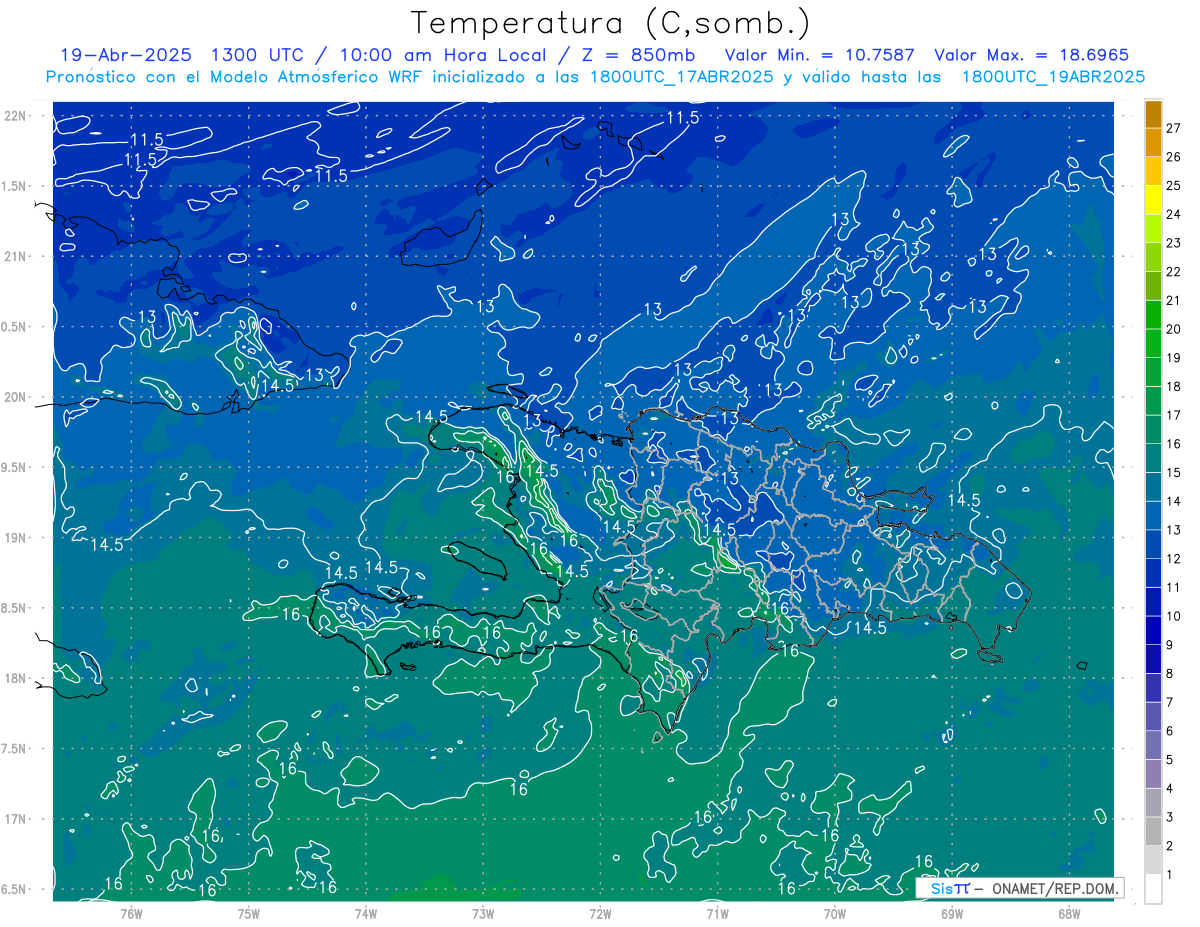Click the '10' value on the color scale
The width and height of the screenshot is (1200, 927).
1174,616
